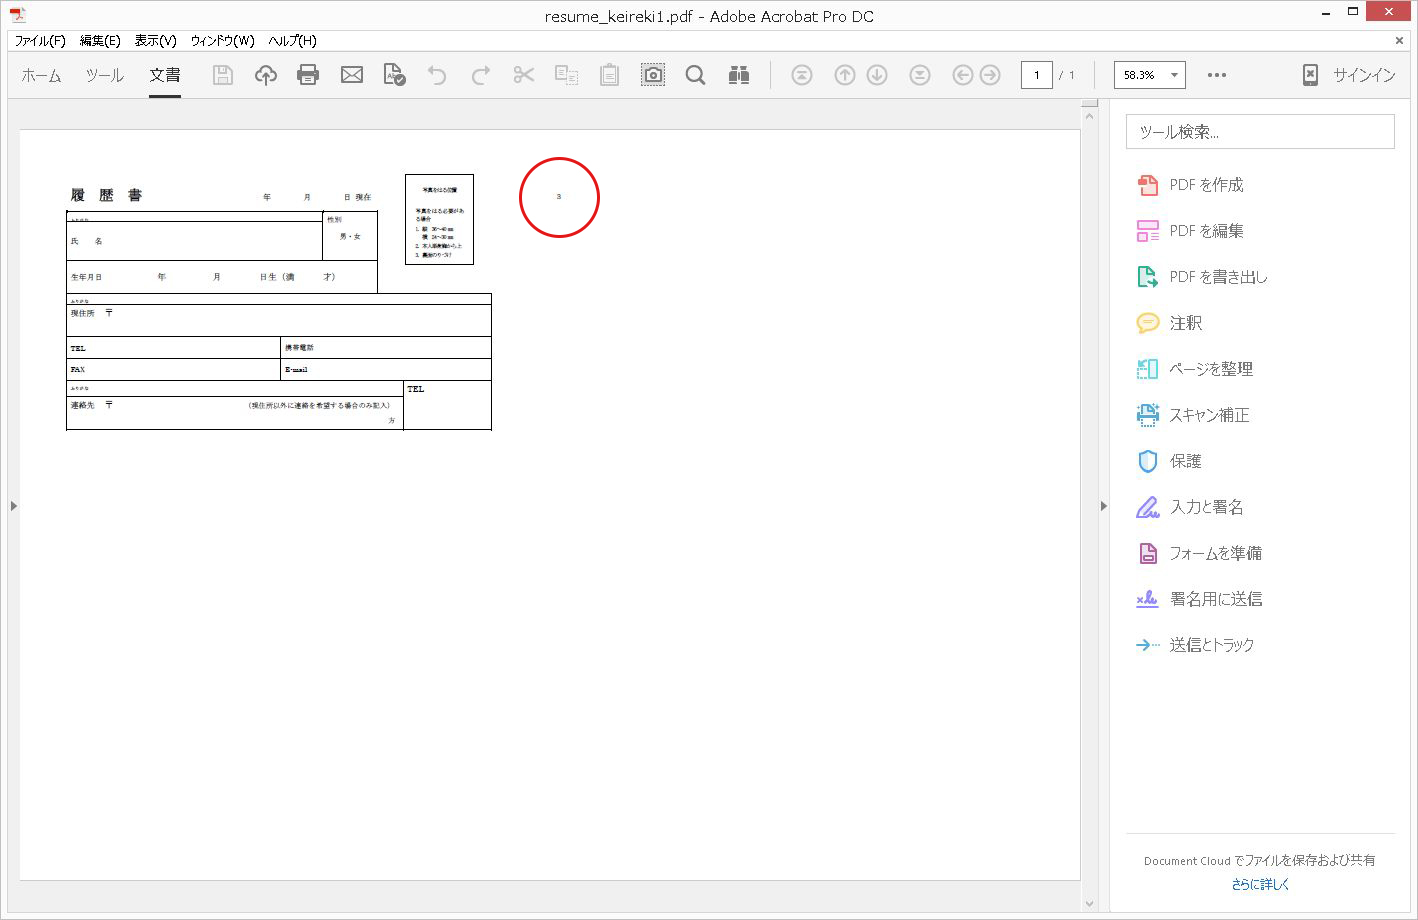Open the magnifier search tool
Screen dimensions: 1418x920
(x=695, y=75)
